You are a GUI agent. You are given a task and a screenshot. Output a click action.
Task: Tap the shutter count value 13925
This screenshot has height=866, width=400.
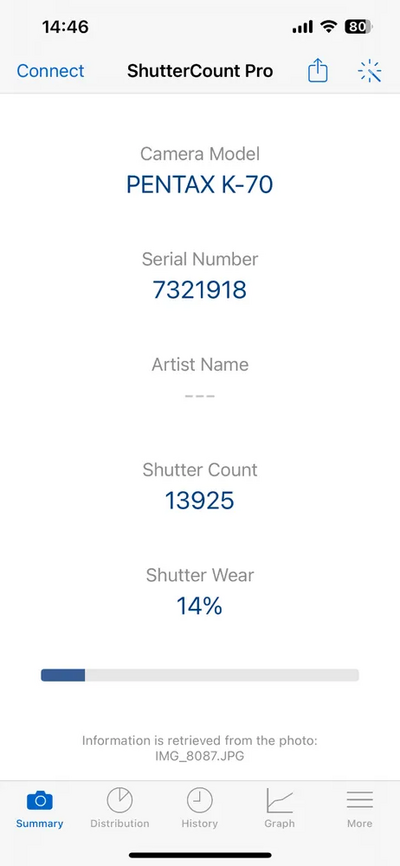pos(199,500)
